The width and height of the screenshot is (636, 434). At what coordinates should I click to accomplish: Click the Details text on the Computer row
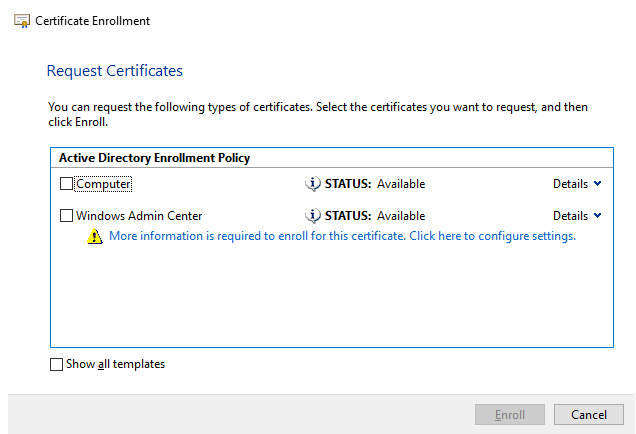(x=570, y=184)
